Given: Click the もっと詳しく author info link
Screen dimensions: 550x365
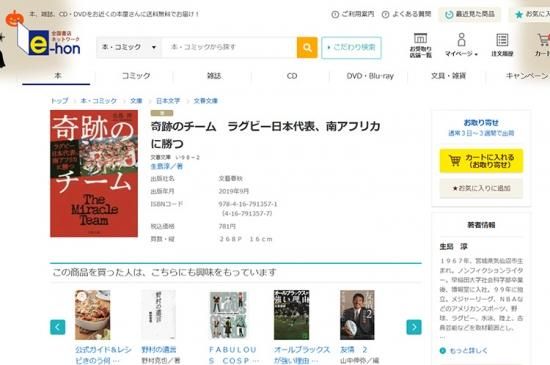Looking at the screenshot, I should [x=464, y=350].
